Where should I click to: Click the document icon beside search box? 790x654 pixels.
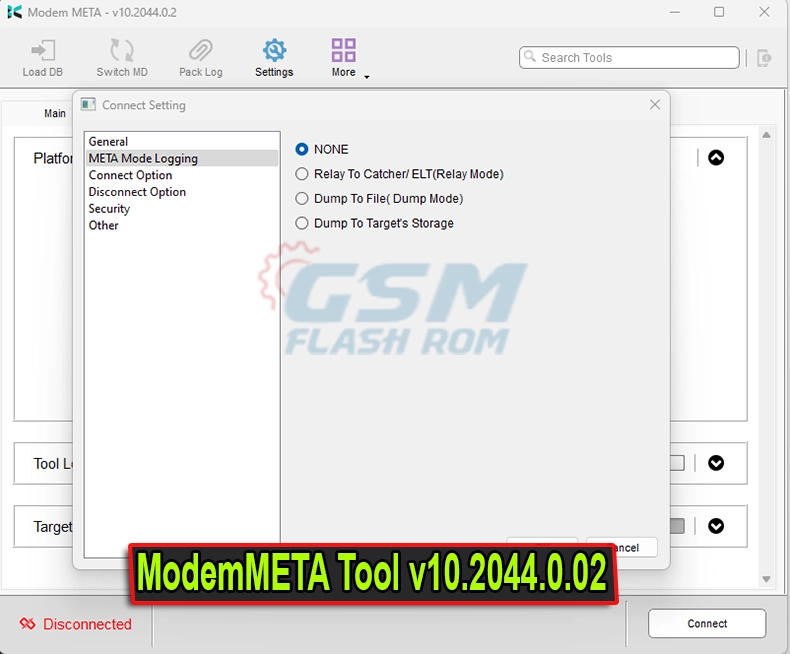coord(764,58)
